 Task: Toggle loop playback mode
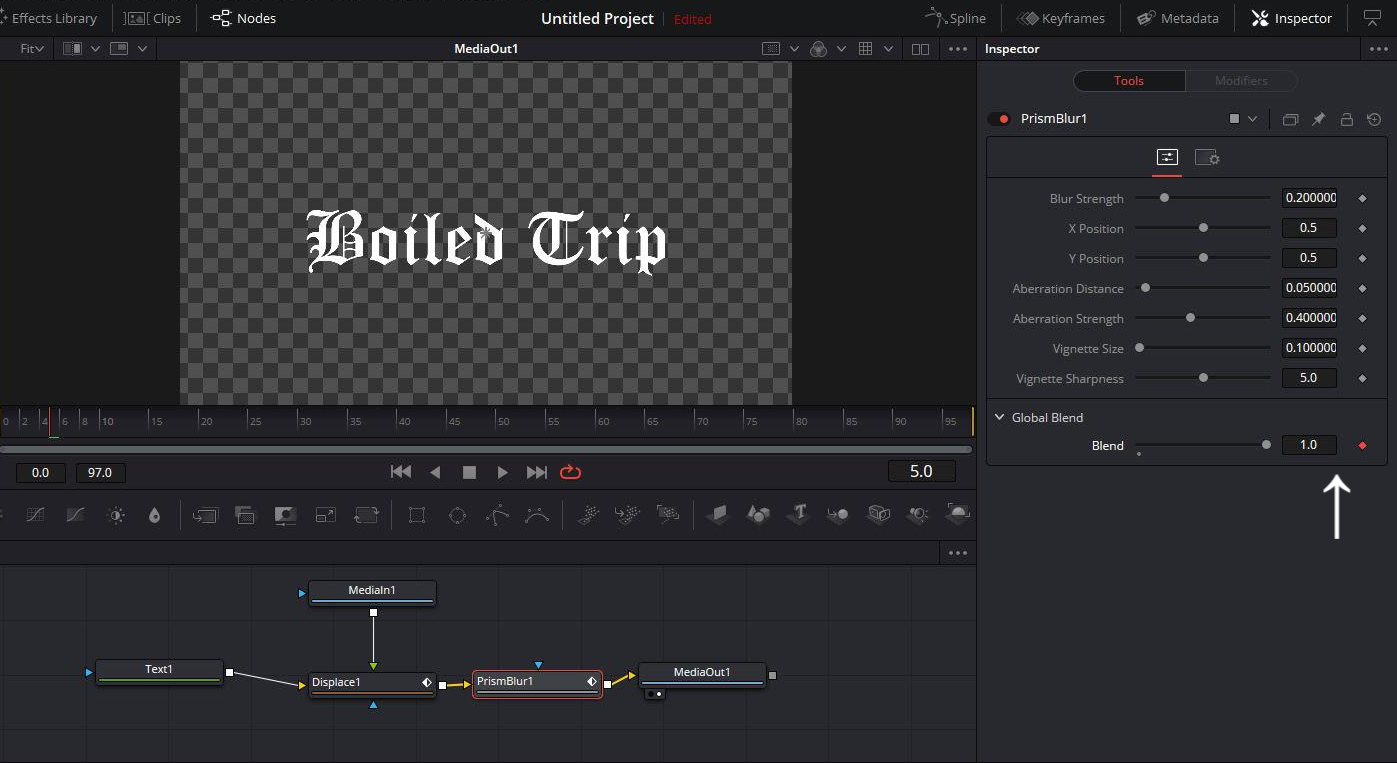[x=571, y=472]
